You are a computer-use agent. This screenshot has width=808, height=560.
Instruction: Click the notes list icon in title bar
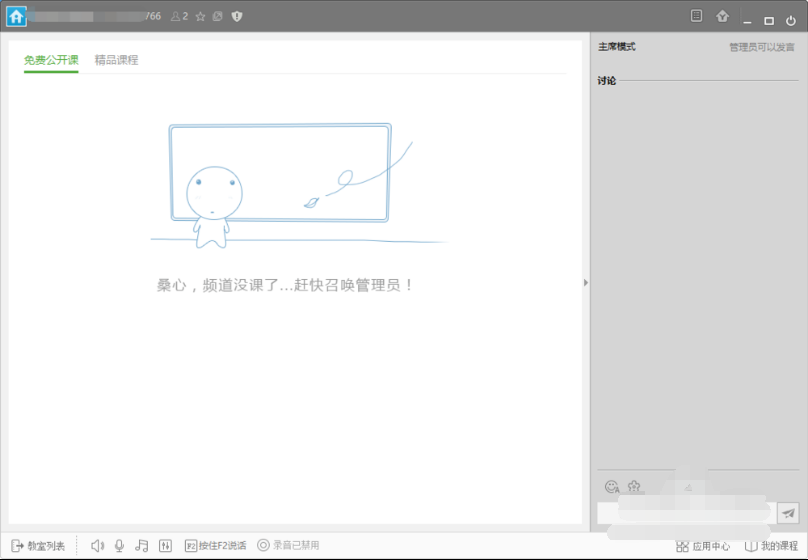pos(697,17)
